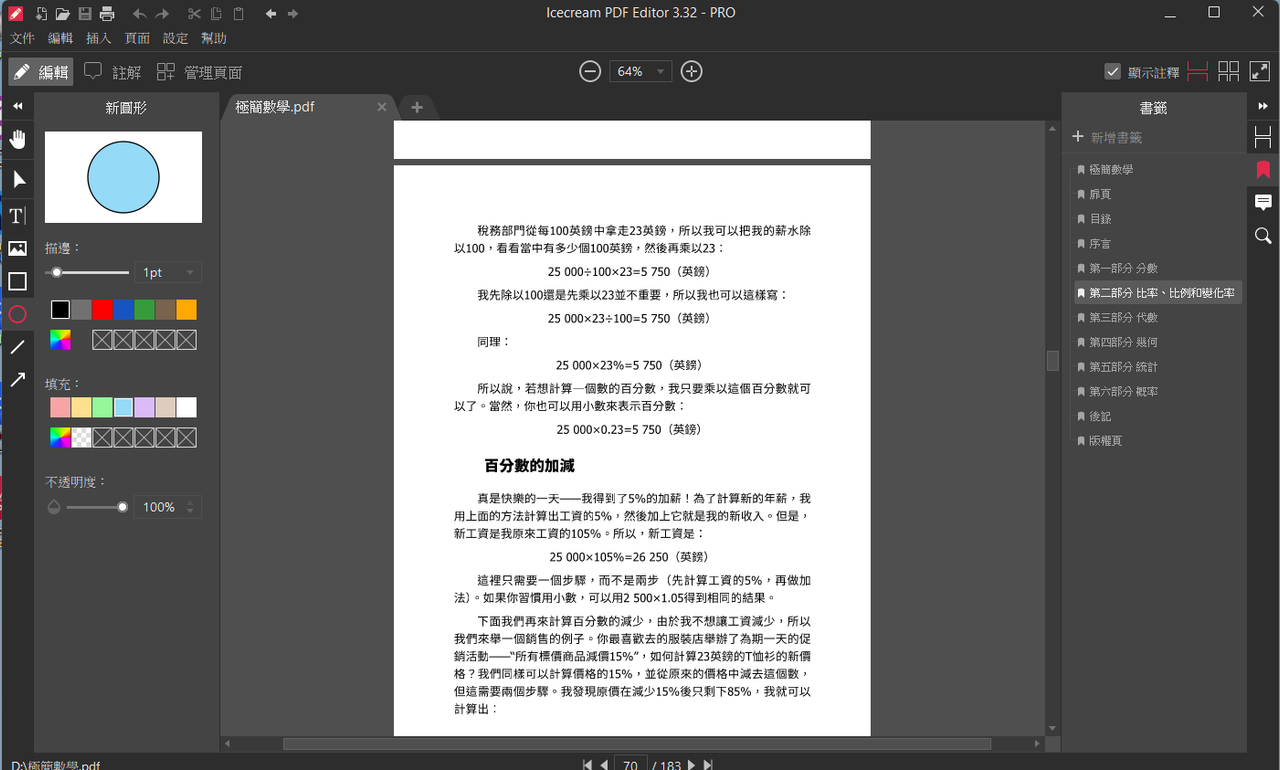
Task: Click the page number input field
Action: pos(629,765)
